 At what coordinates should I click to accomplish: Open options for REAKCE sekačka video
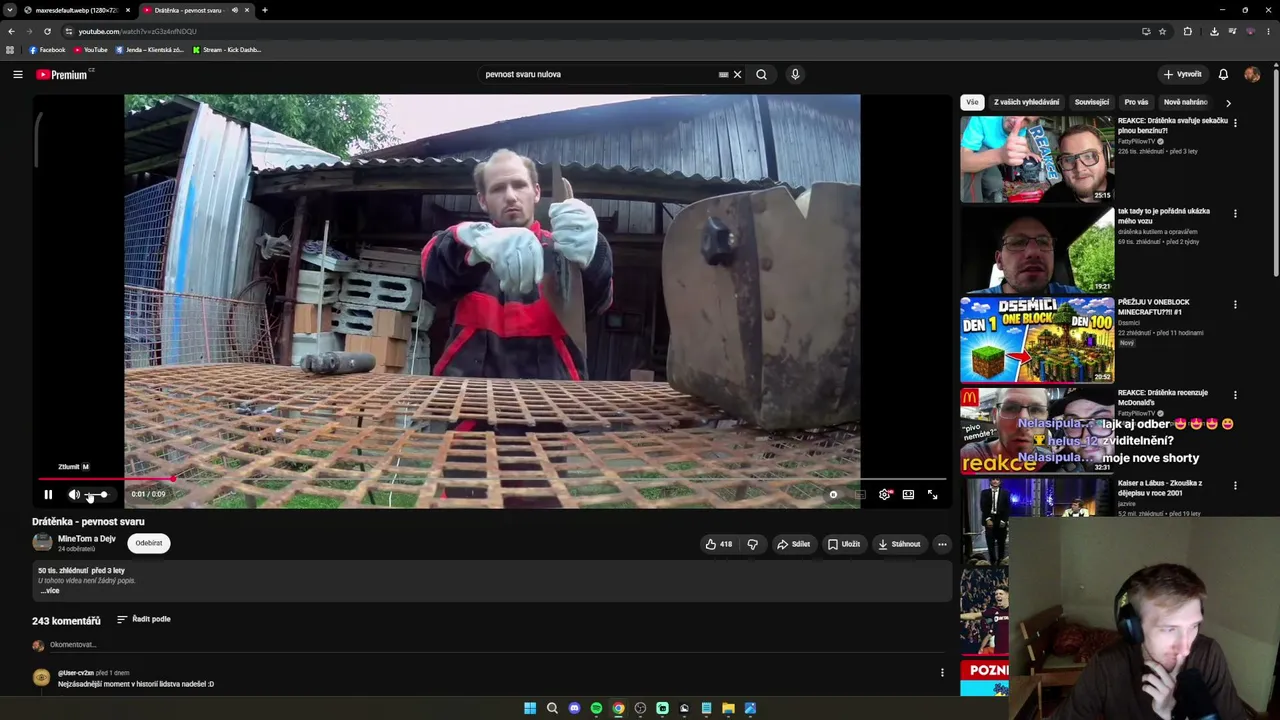[1235, 123]
